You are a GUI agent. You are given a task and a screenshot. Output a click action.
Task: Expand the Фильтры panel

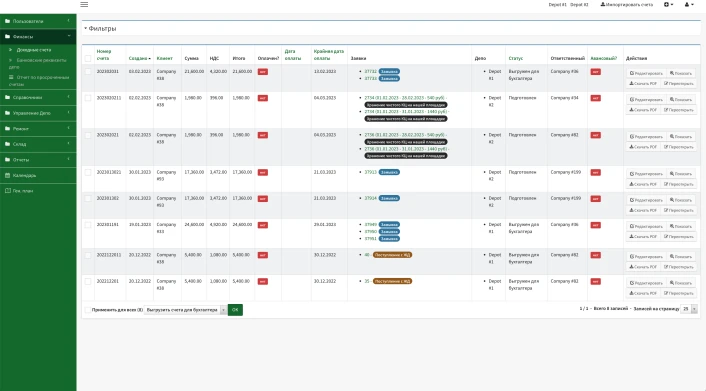tap(100, 28)
